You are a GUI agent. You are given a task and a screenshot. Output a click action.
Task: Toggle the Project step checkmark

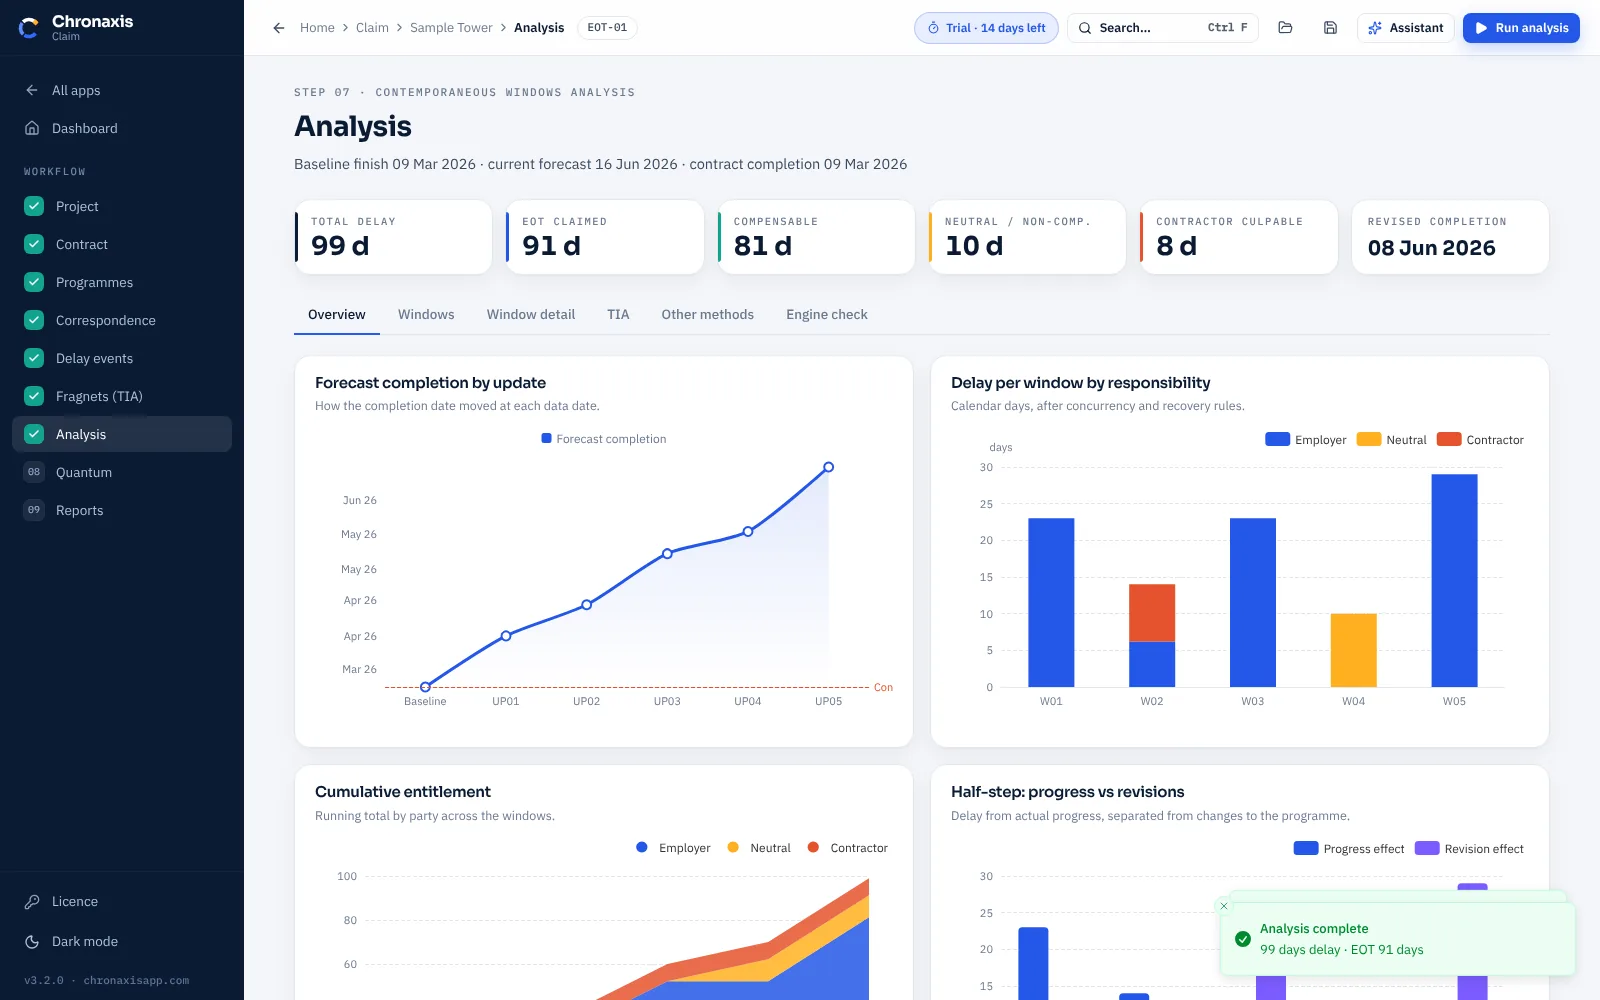pos(34,206)
